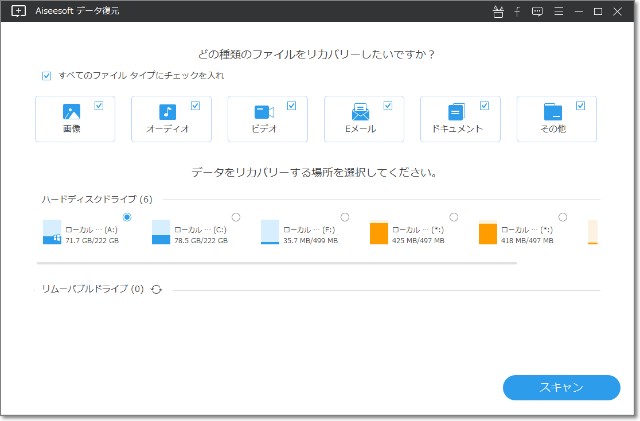Click the horizontal scrollbar under the drives
The width and height of the screenshot is (640, 421).
(x=276, y=264)
